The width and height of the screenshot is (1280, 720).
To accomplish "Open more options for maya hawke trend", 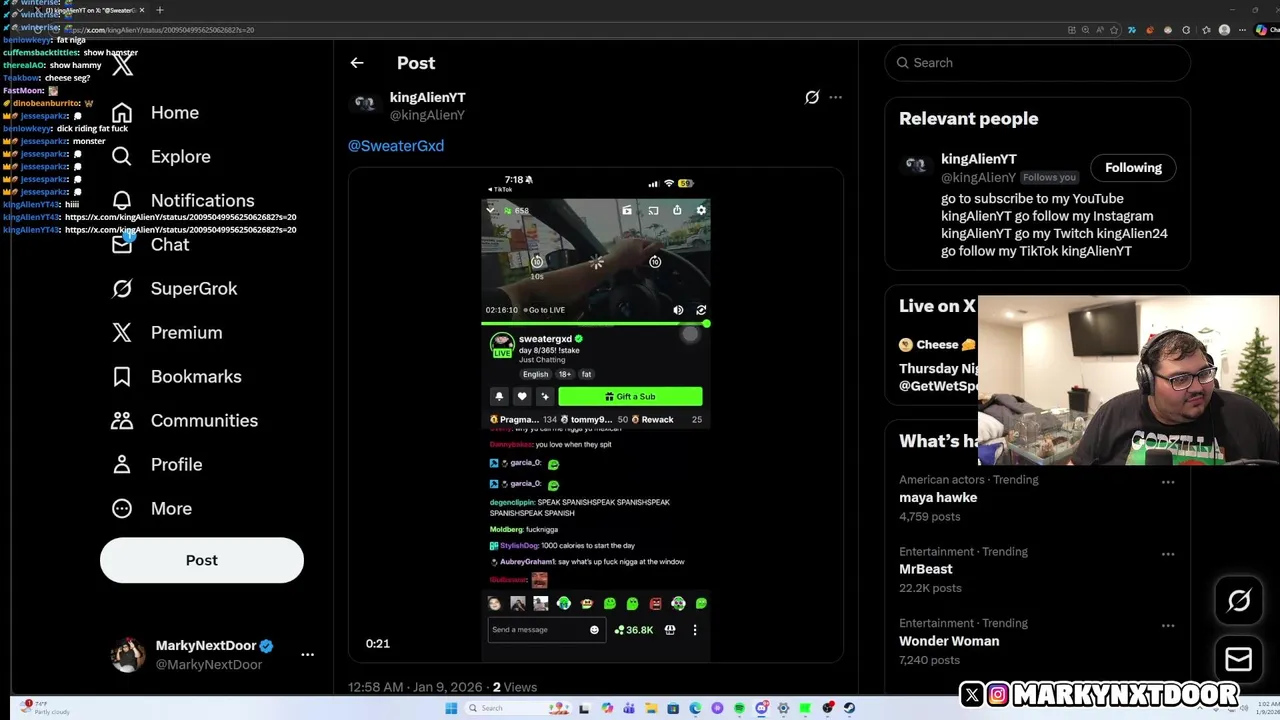I will [1167, 482].
